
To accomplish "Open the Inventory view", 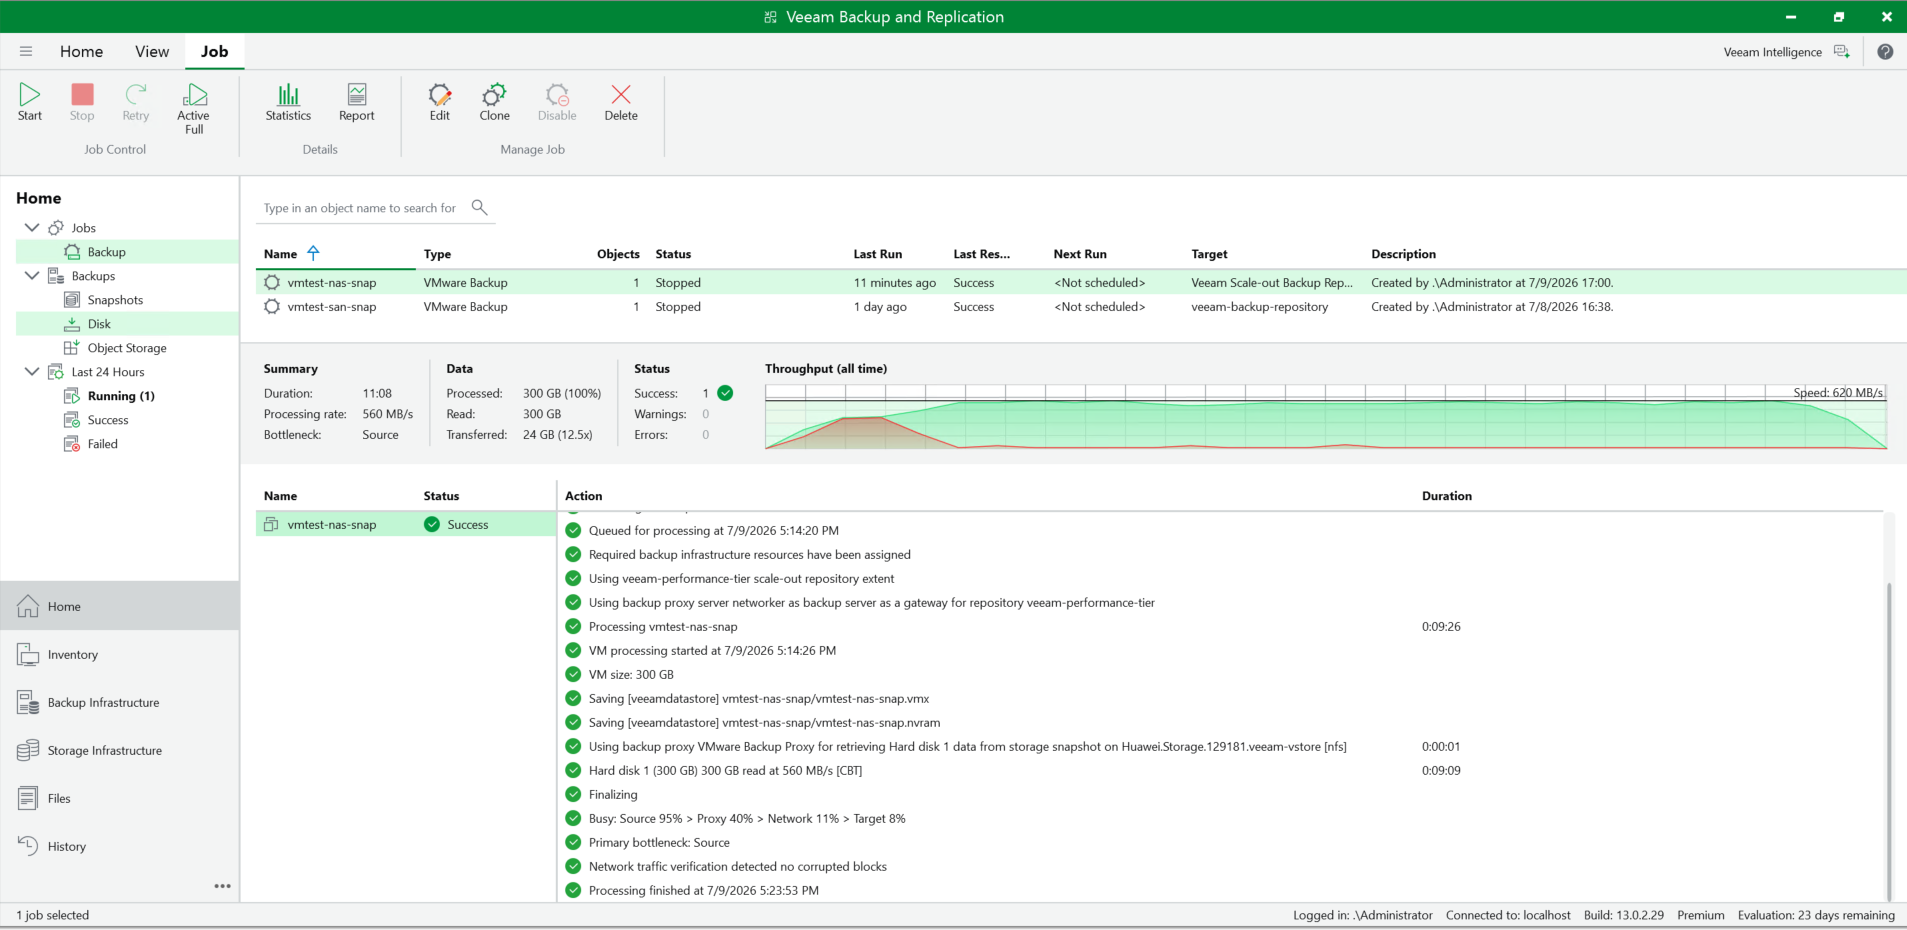I will (120, 654).
